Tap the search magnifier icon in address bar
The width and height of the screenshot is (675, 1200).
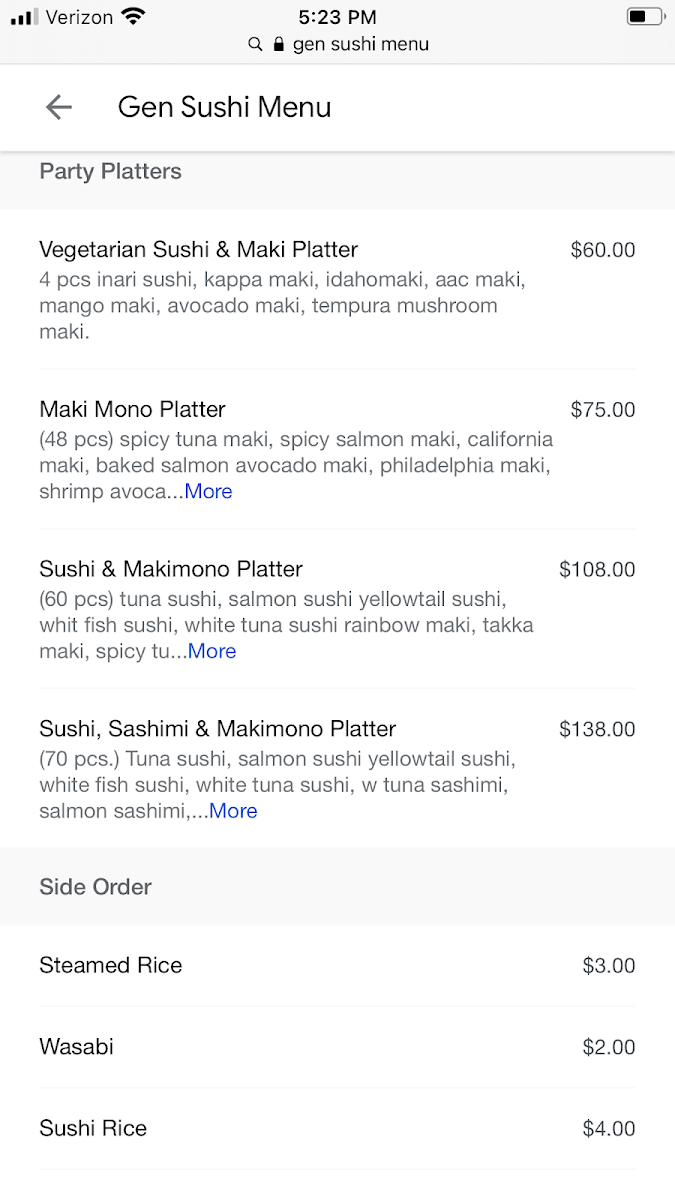pyautogui.click(x=256, y=45)
